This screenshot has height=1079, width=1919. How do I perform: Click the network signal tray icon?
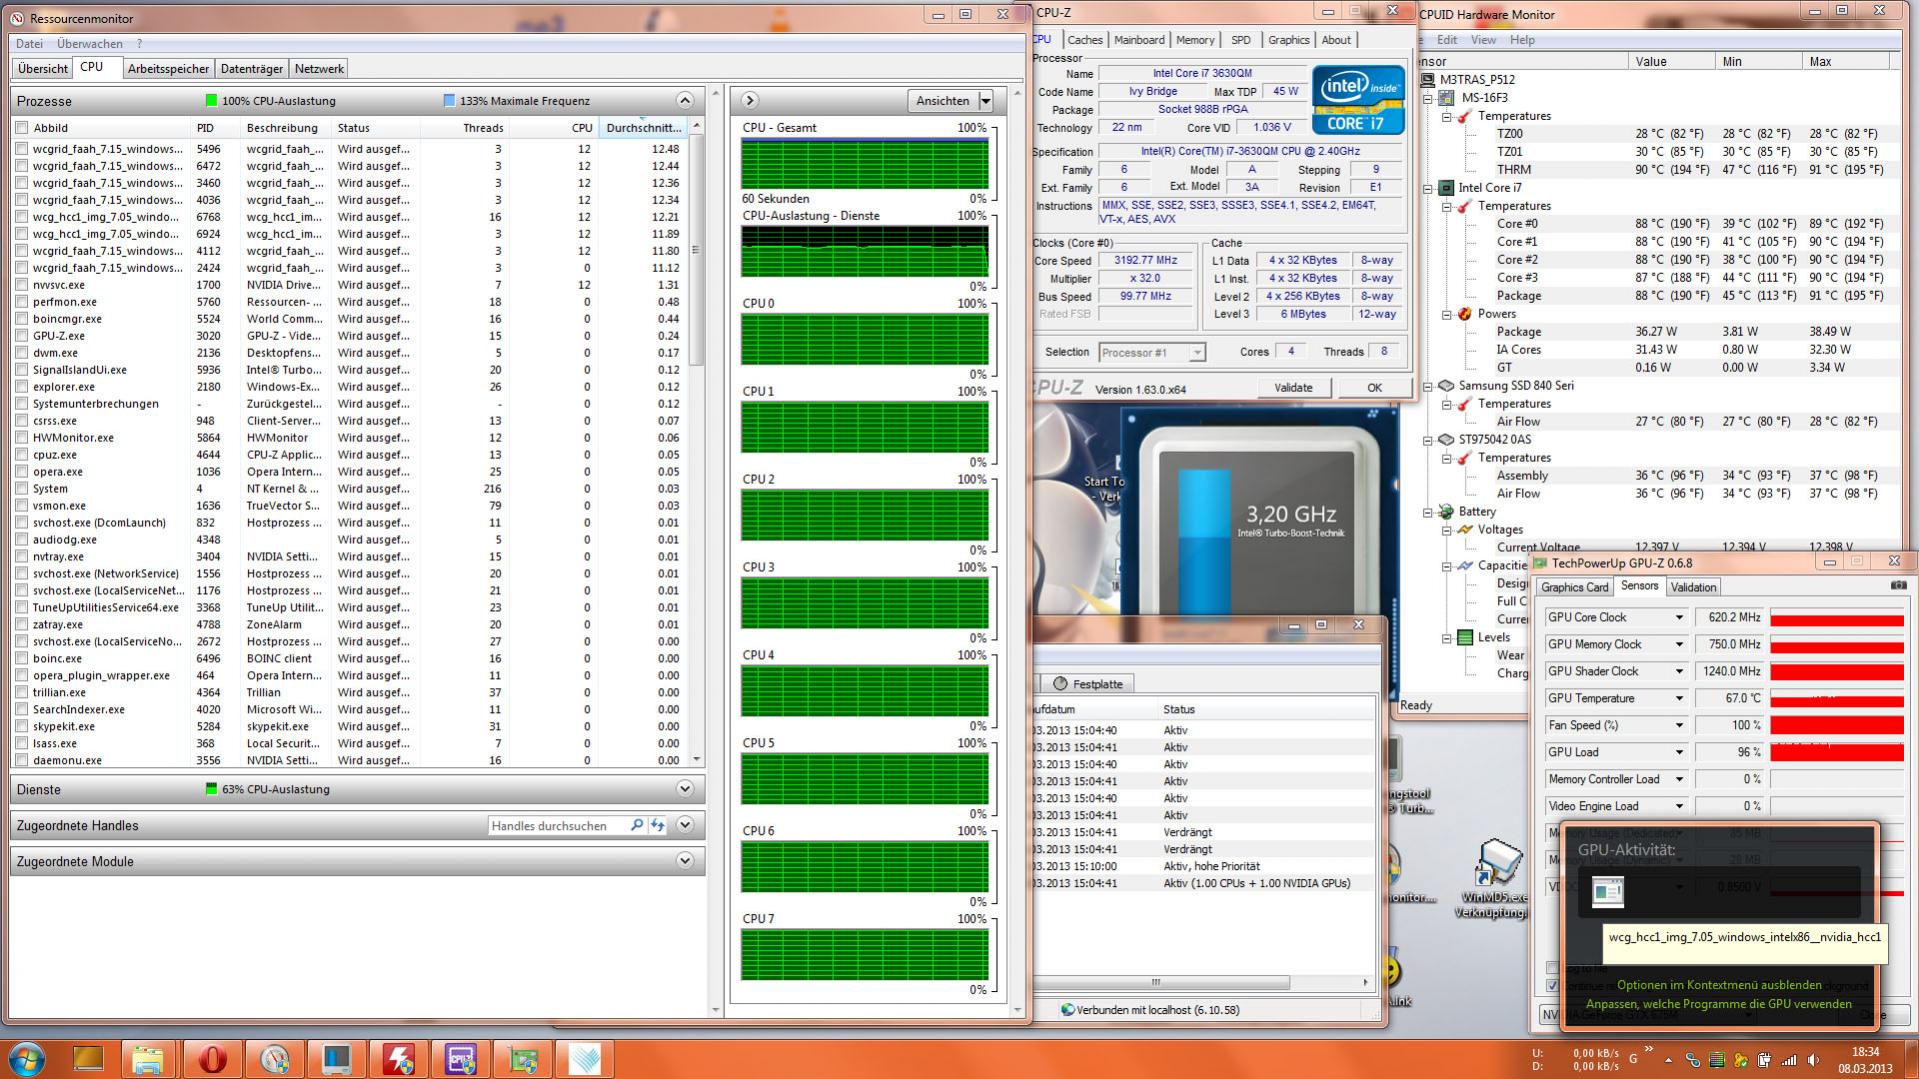click(1788, 1060)
